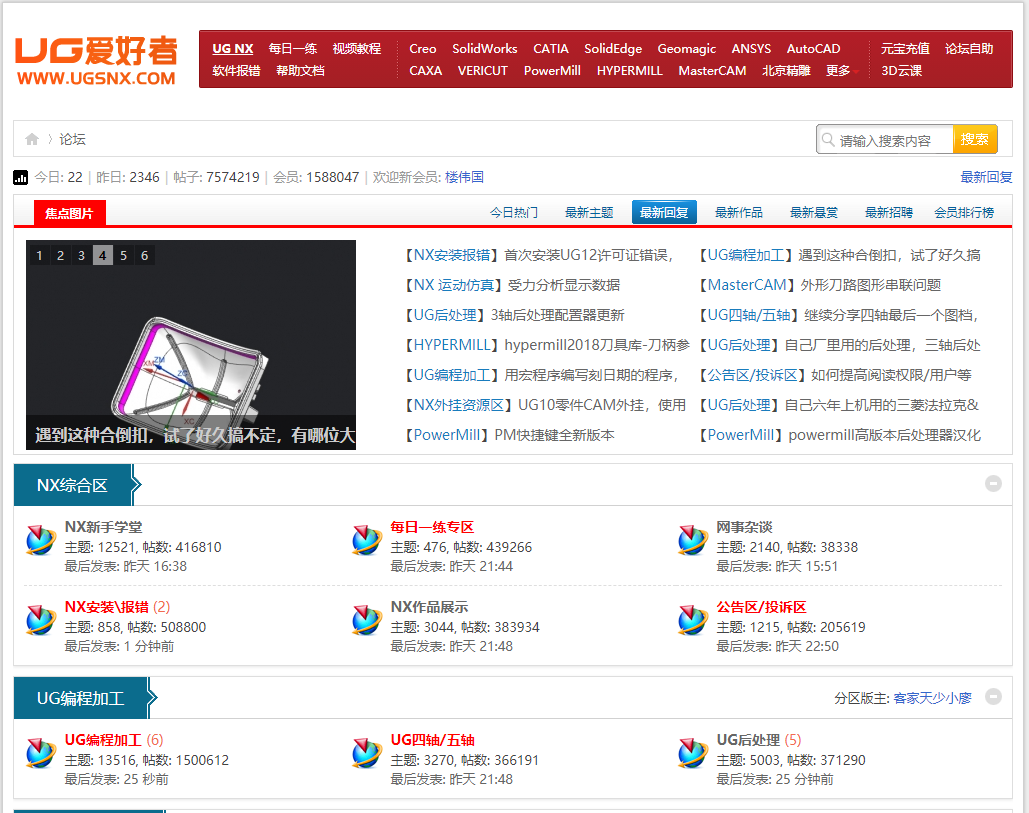1029x813 pixels.
Task: Show slide 5 of focus images
Action: tap(123, 255)
